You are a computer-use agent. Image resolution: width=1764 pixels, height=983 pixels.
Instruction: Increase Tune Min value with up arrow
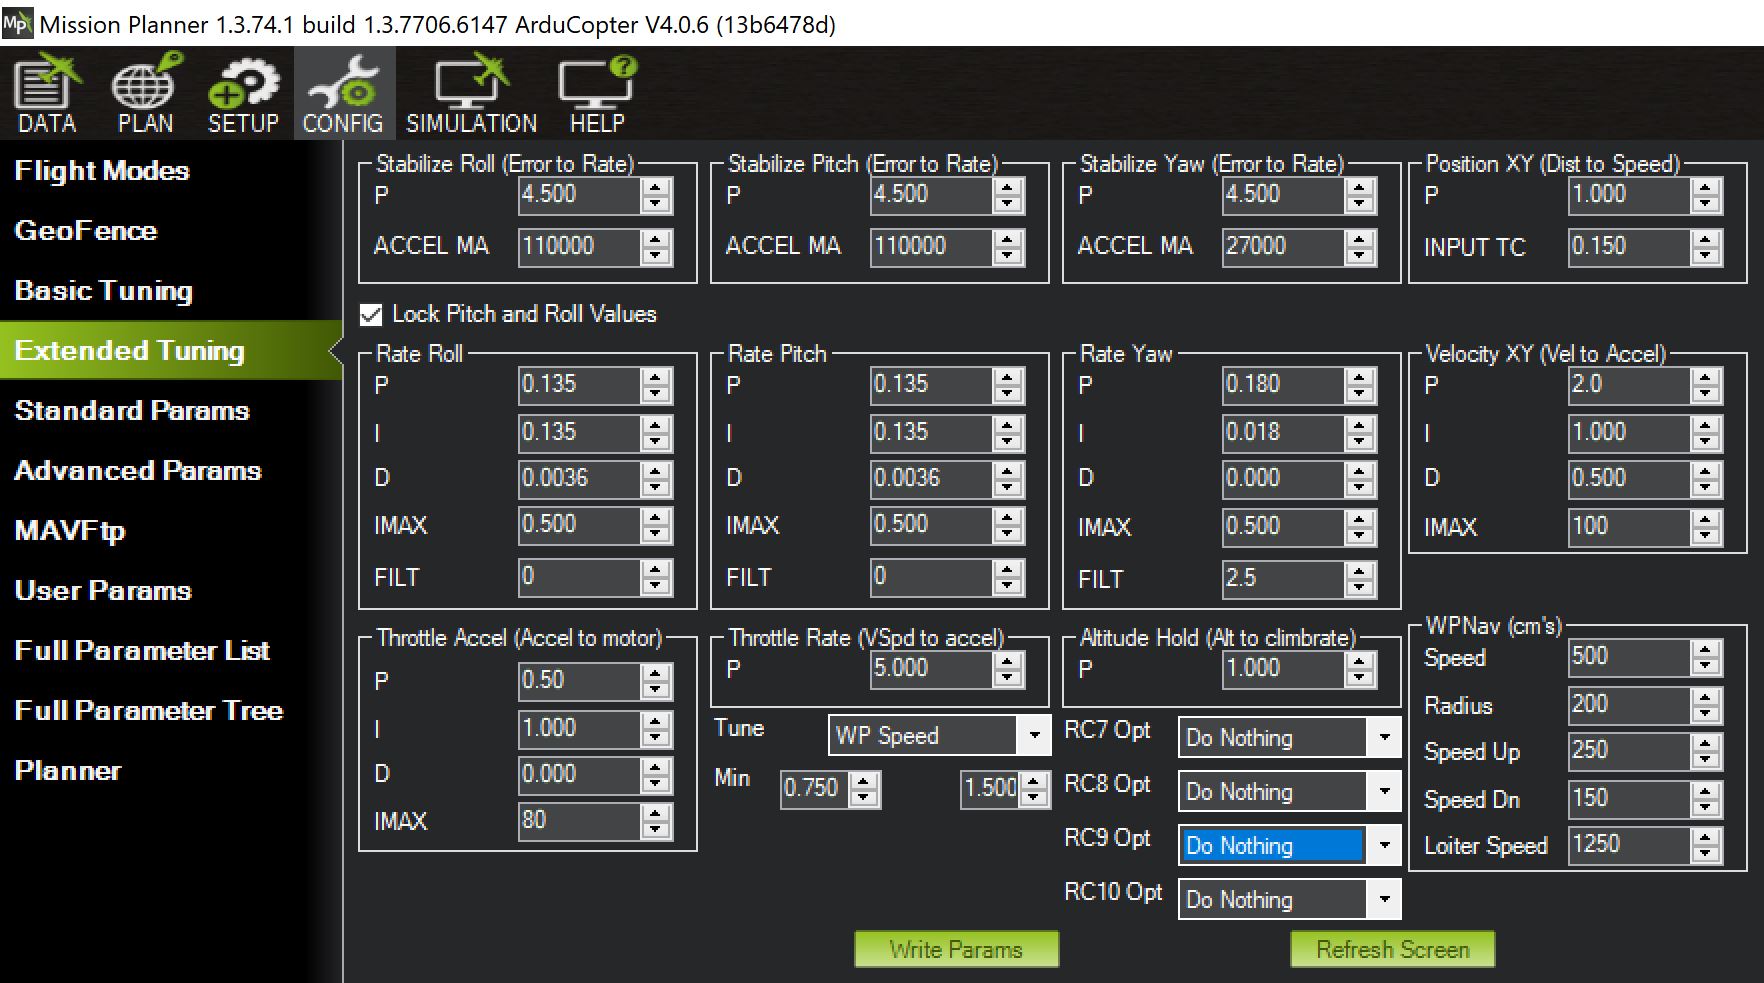click(864, 781)
